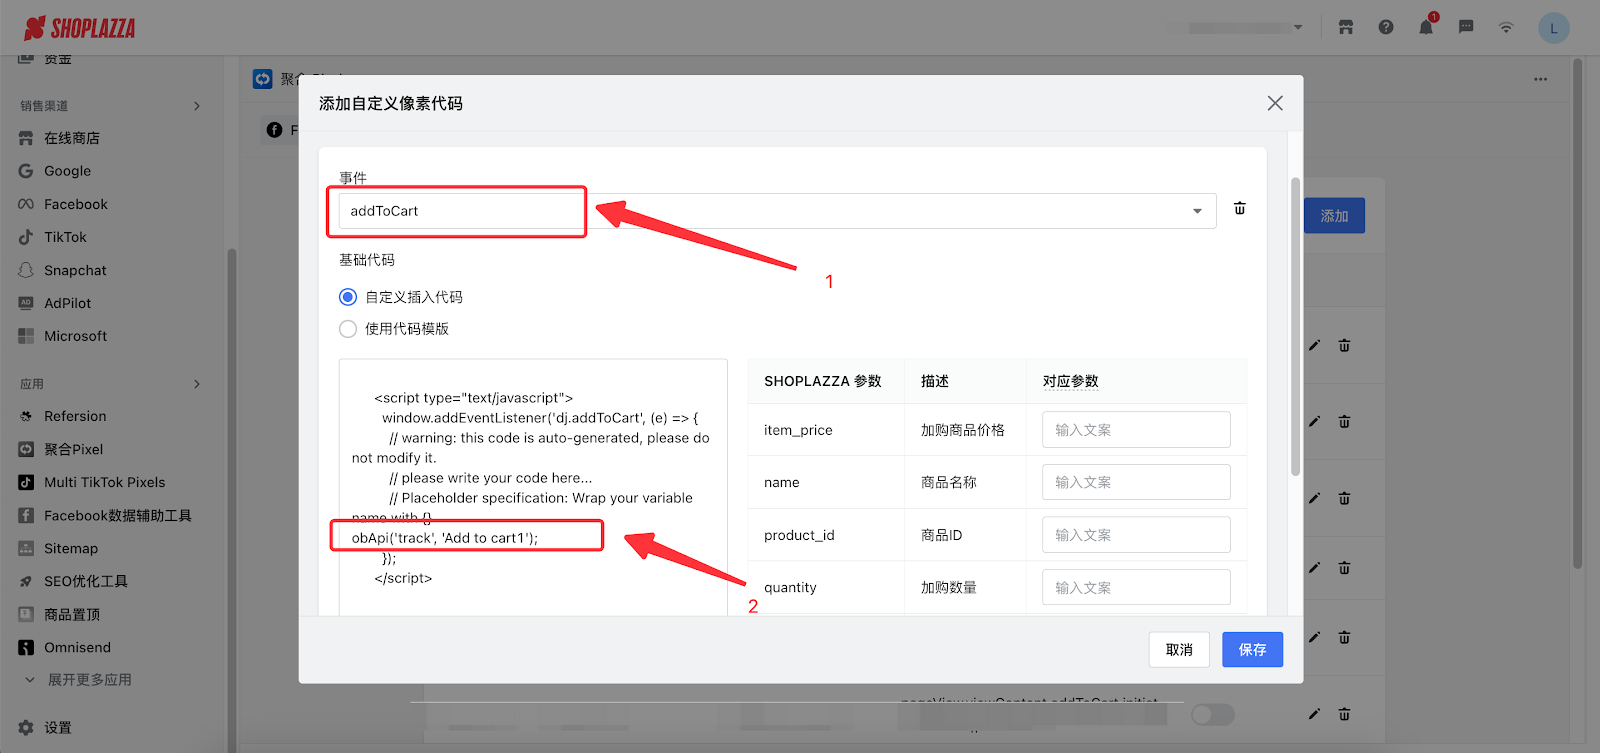Close the custom pixel code dialog

[x=1274, y=103]
